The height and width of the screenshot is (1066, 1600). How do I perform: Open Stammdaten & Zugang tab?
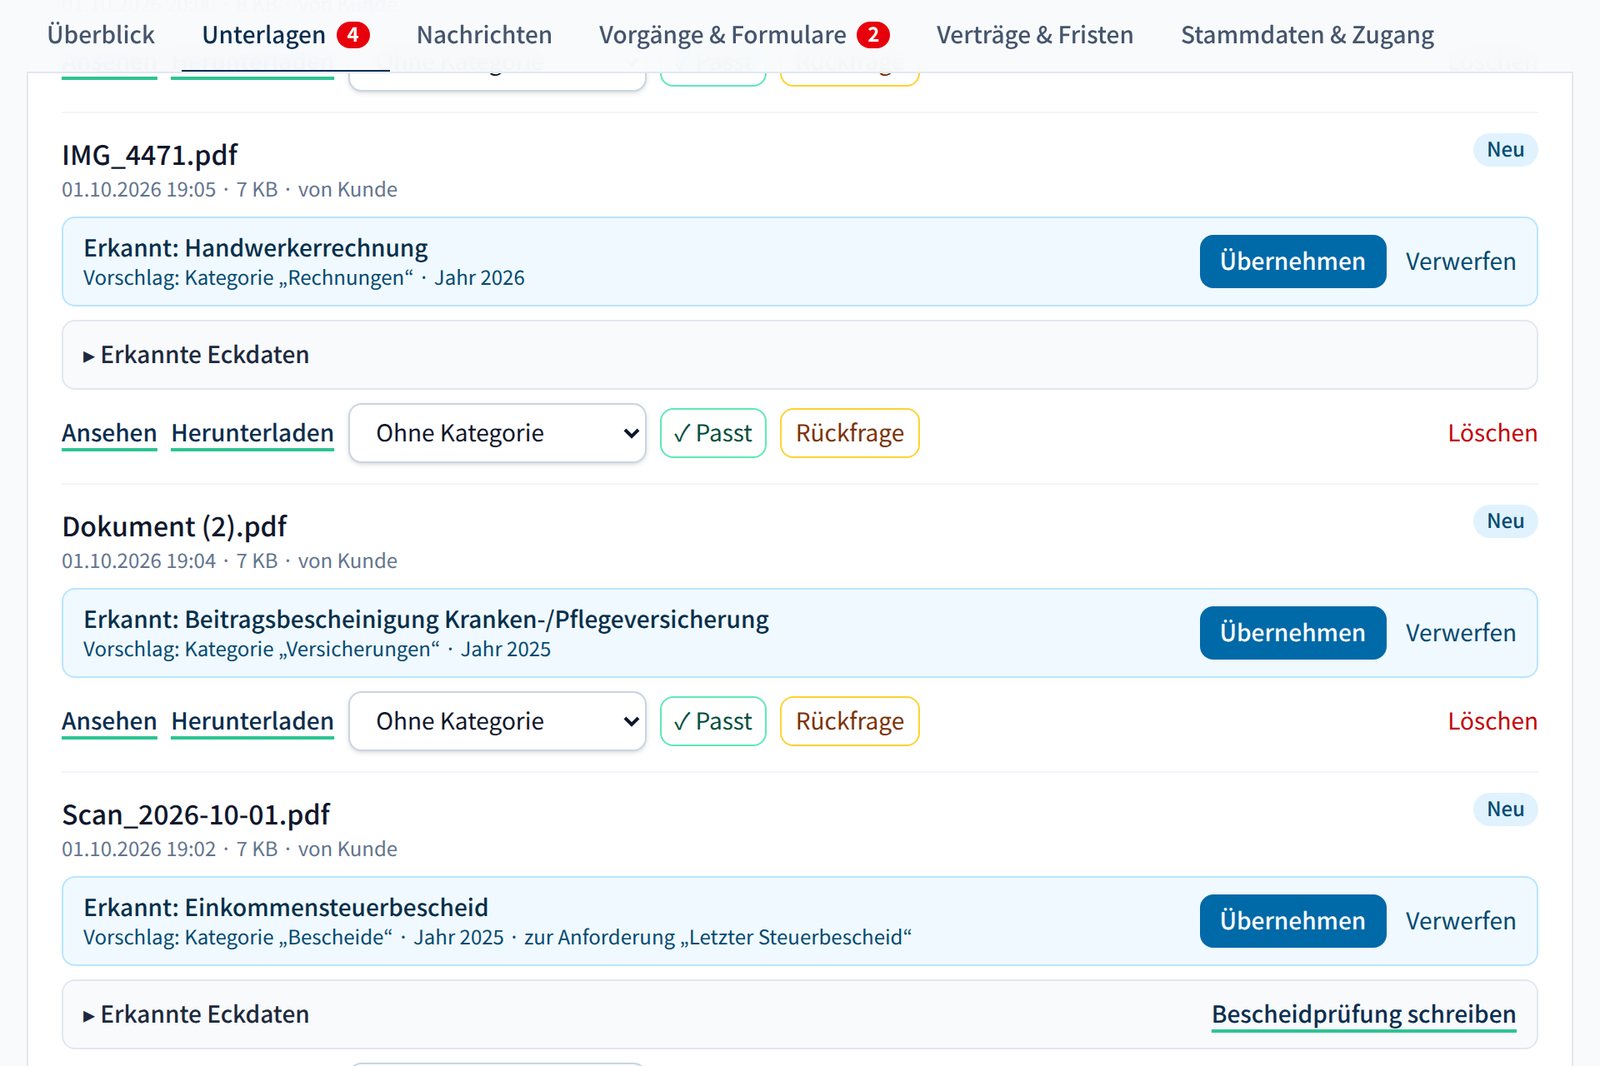point(1307,35)
